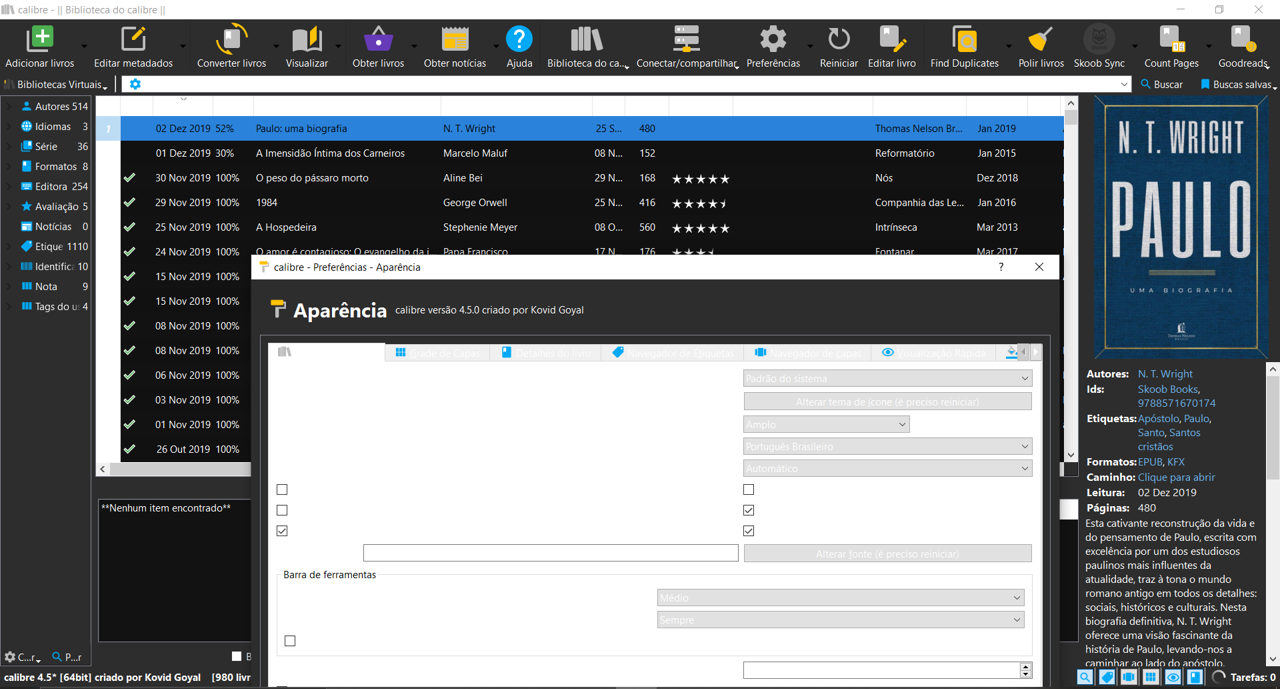Open the Sempre dropdown in toolbar settings

coord(841,620)
